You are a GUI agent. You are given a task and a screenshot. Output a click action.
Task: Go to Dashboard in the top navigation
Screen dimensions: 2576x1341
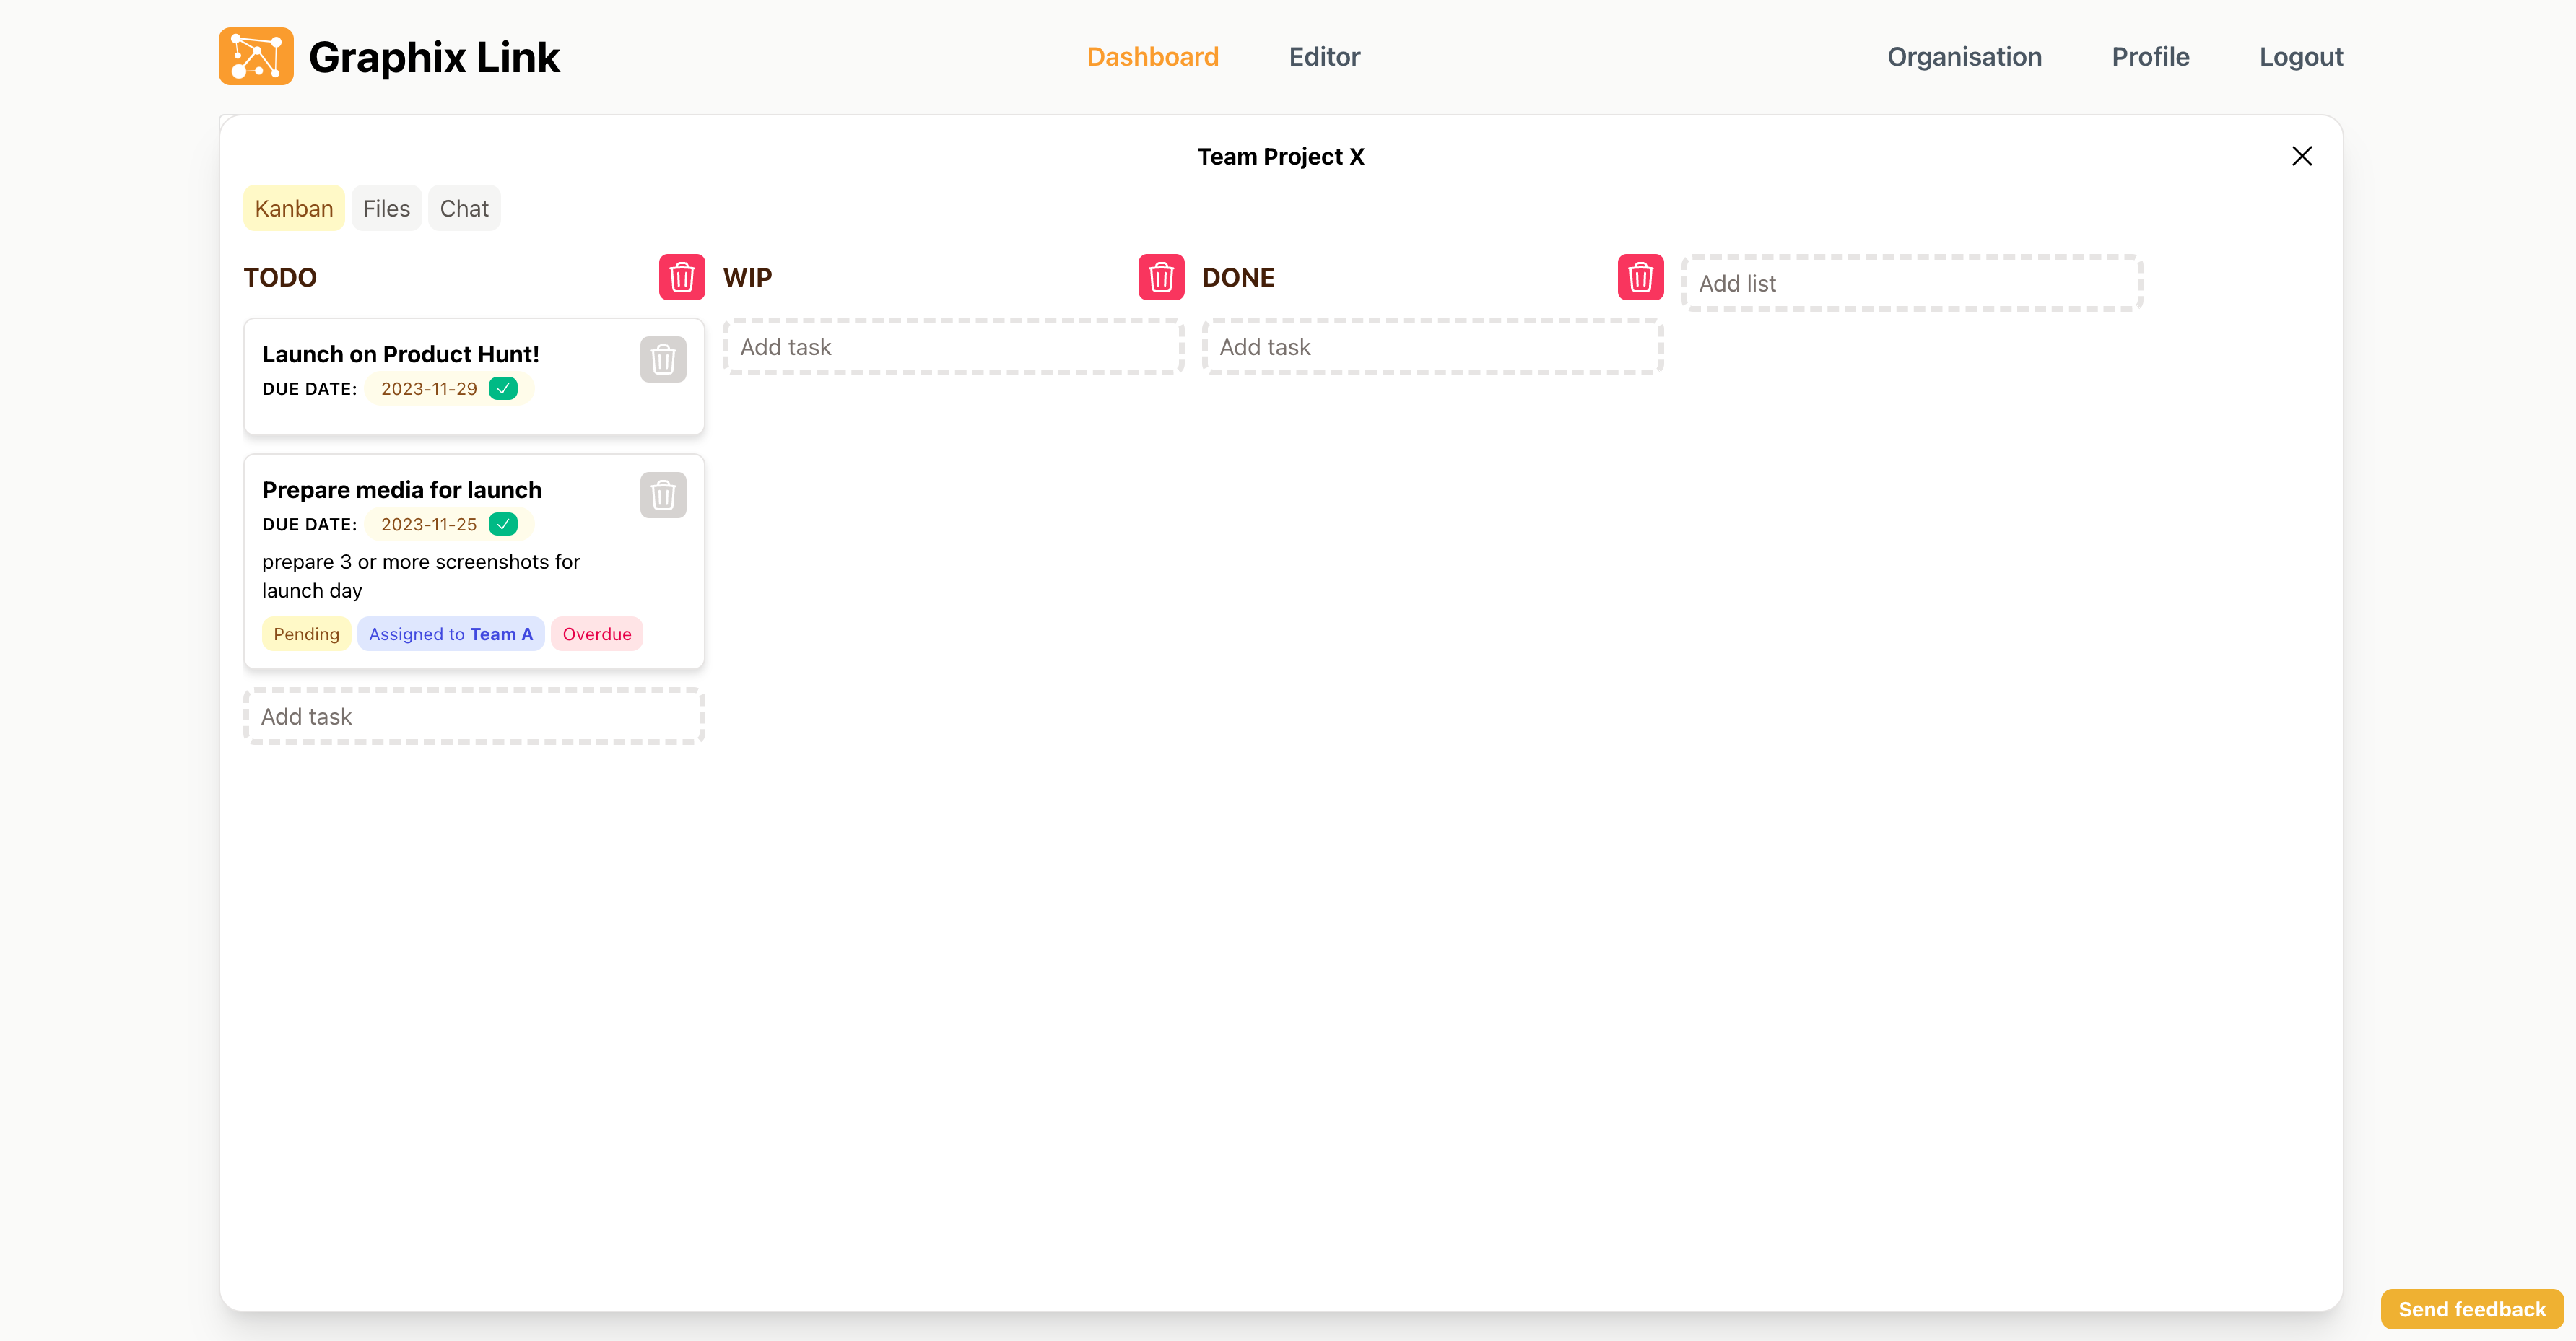pyautogui.click(x=1152, y=57)
